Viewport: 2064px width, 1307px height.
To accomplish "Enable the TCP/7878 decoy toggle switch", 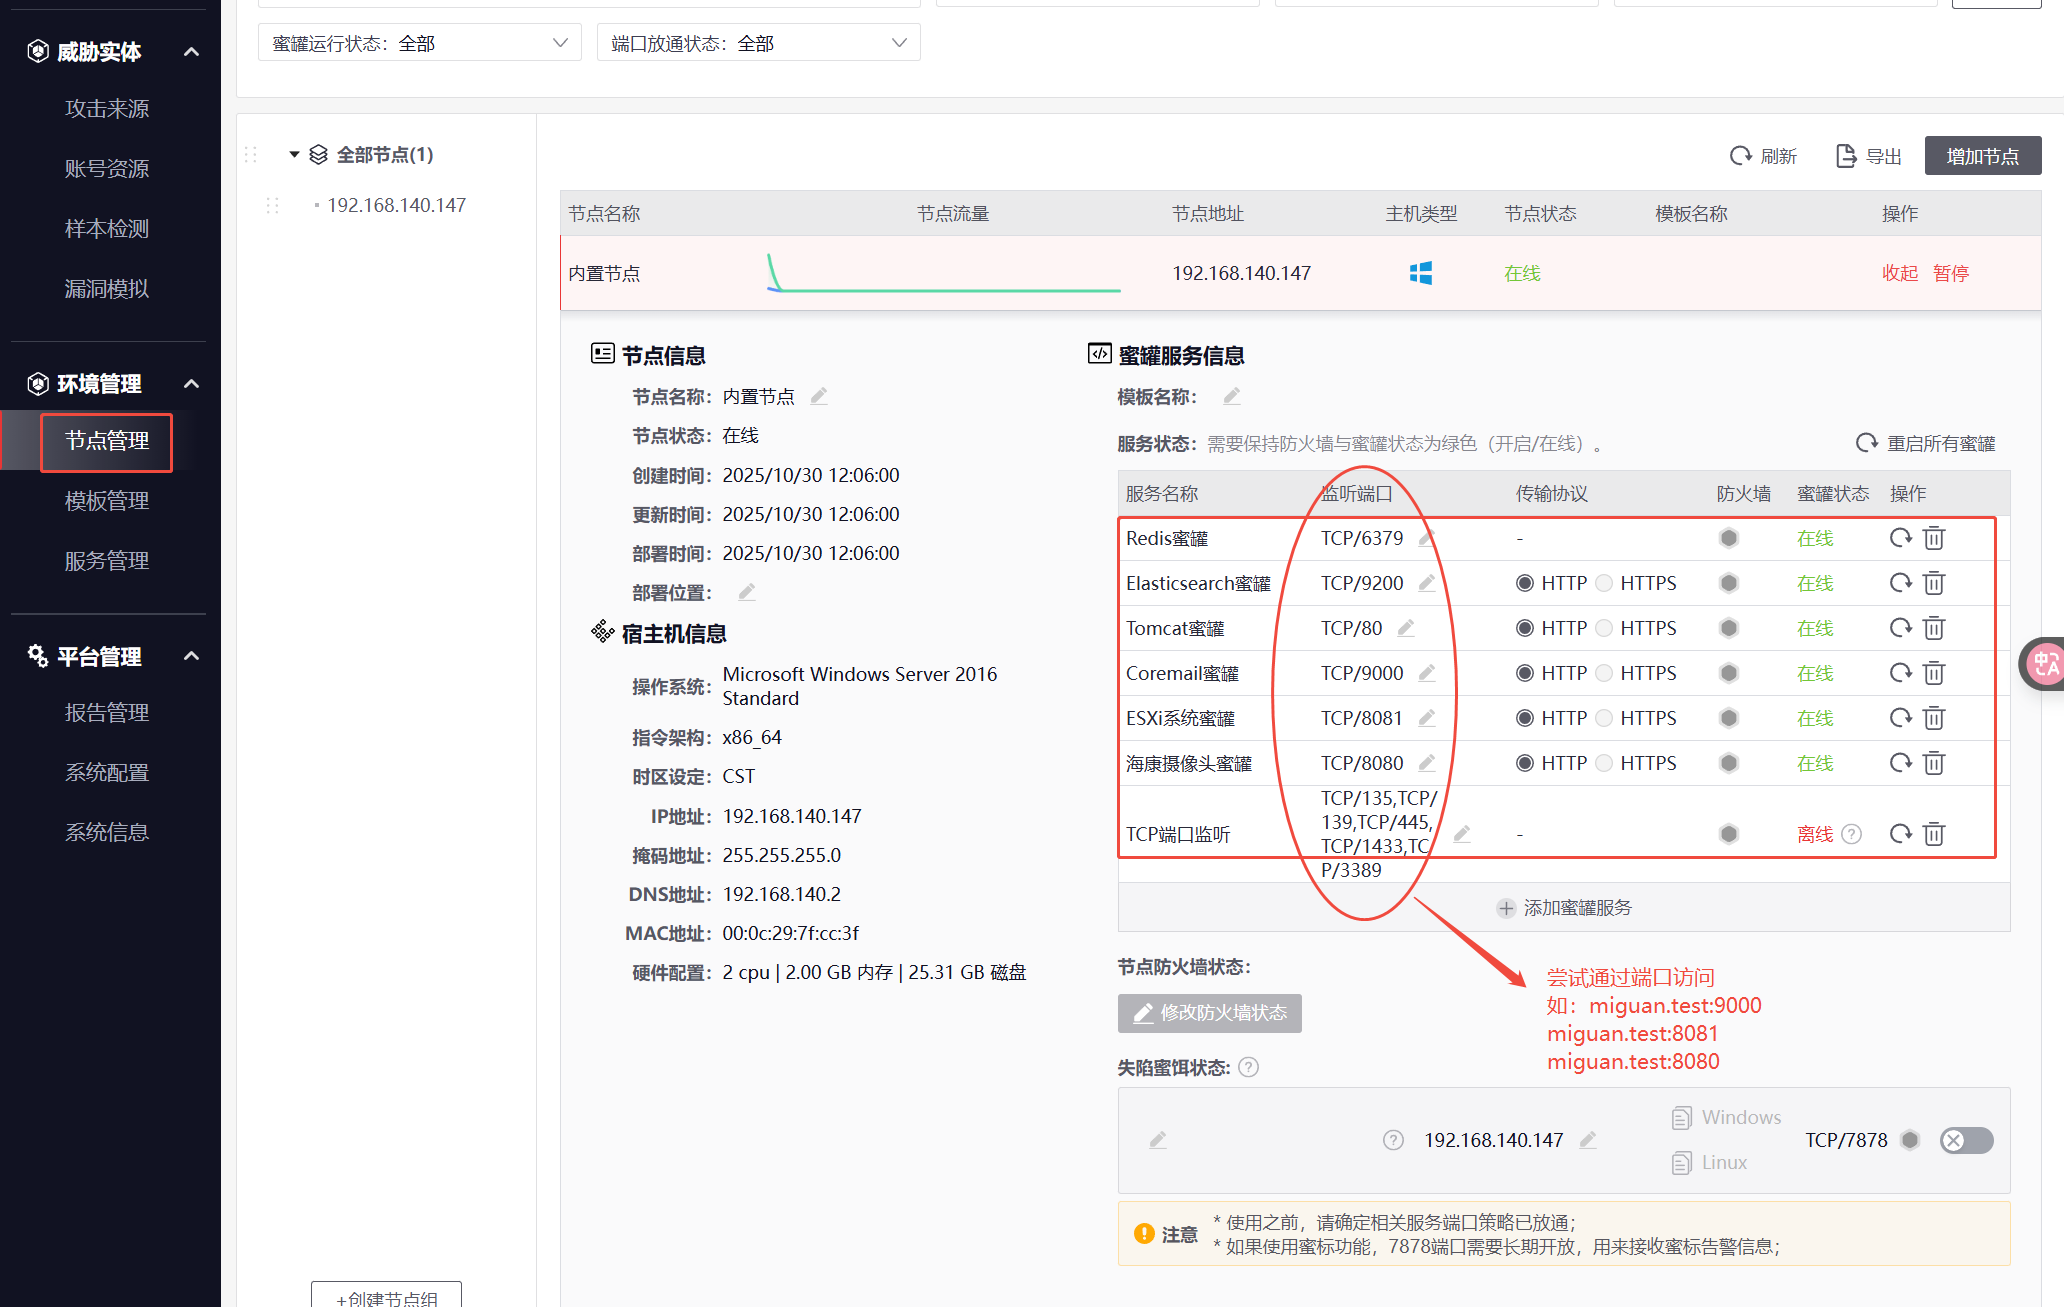I will pyautogui.click(x=1966, y=1140).
